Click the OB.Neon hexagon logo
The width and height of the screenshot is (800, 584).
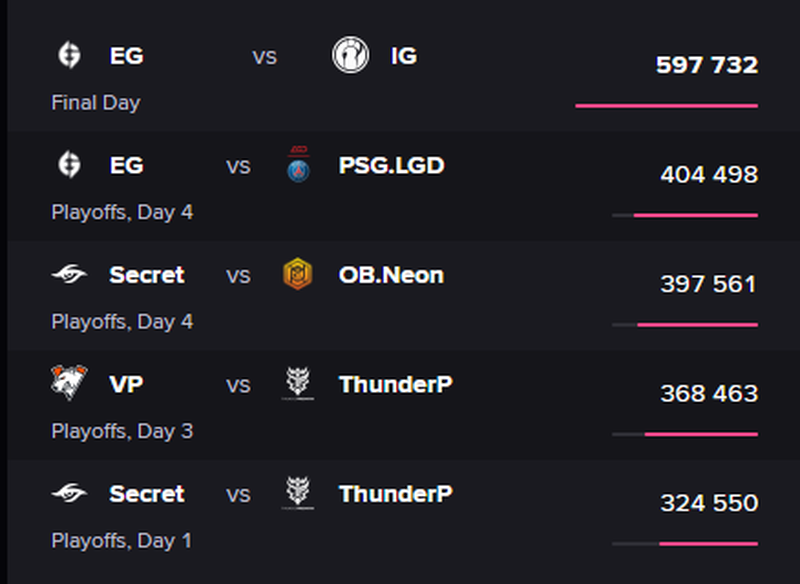(x=298, y=274)
